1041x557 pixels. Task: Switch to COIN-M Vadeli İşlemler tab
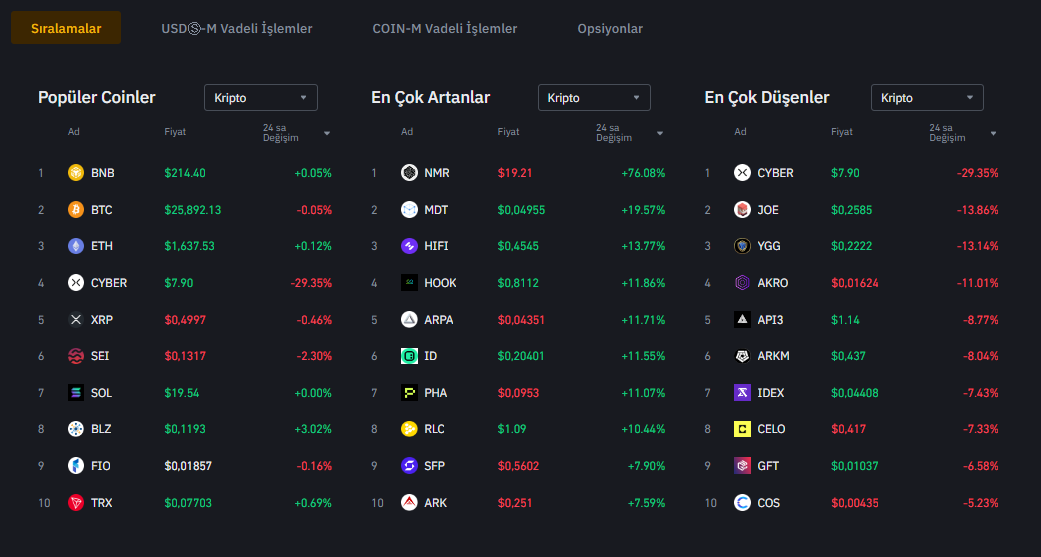445,29
